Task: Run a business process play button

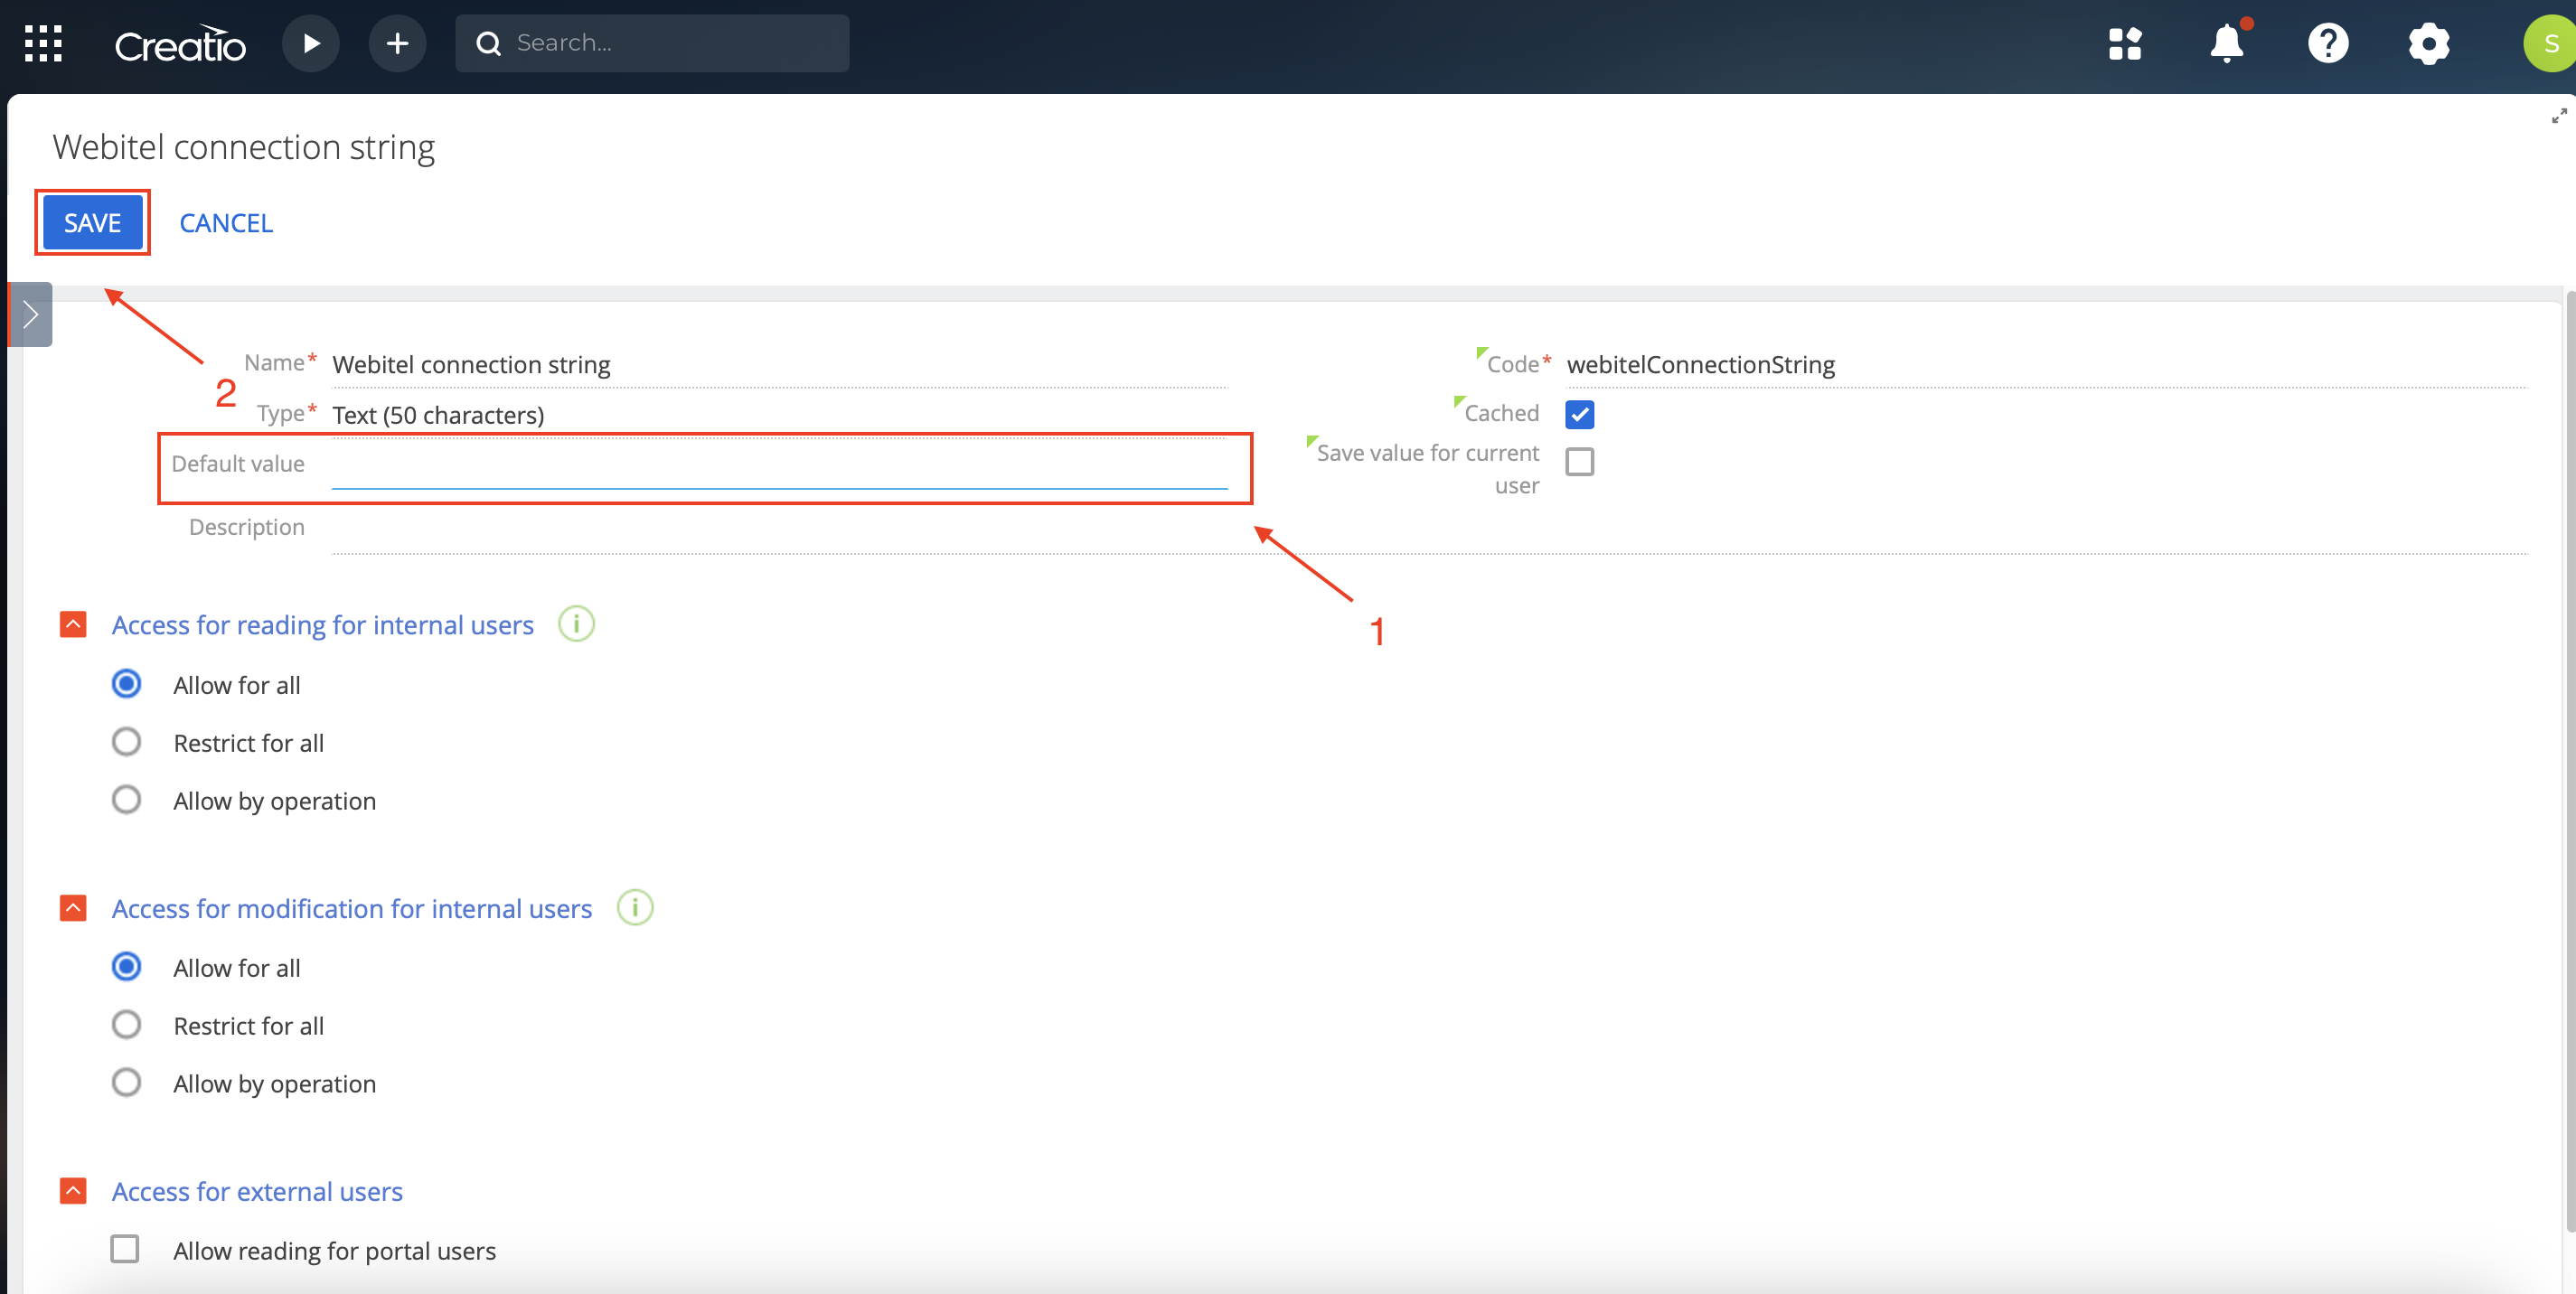Action: click(x=311, y=43)
